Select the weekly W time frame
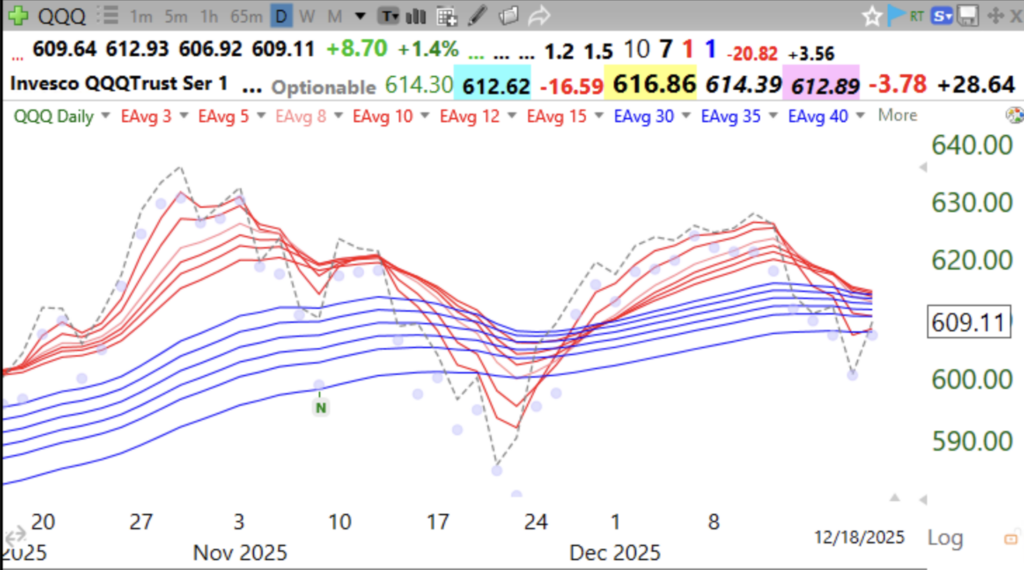The width and height of the screenshot is (1024, 570). point(307,17)
